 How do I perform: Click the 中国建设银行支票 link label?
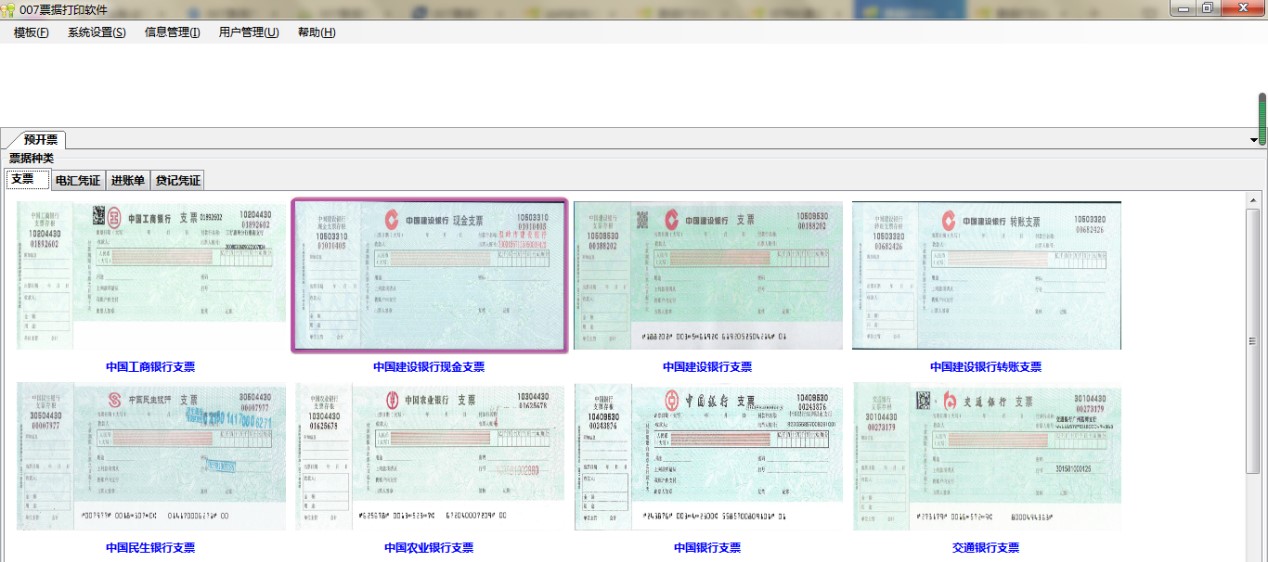707,367
